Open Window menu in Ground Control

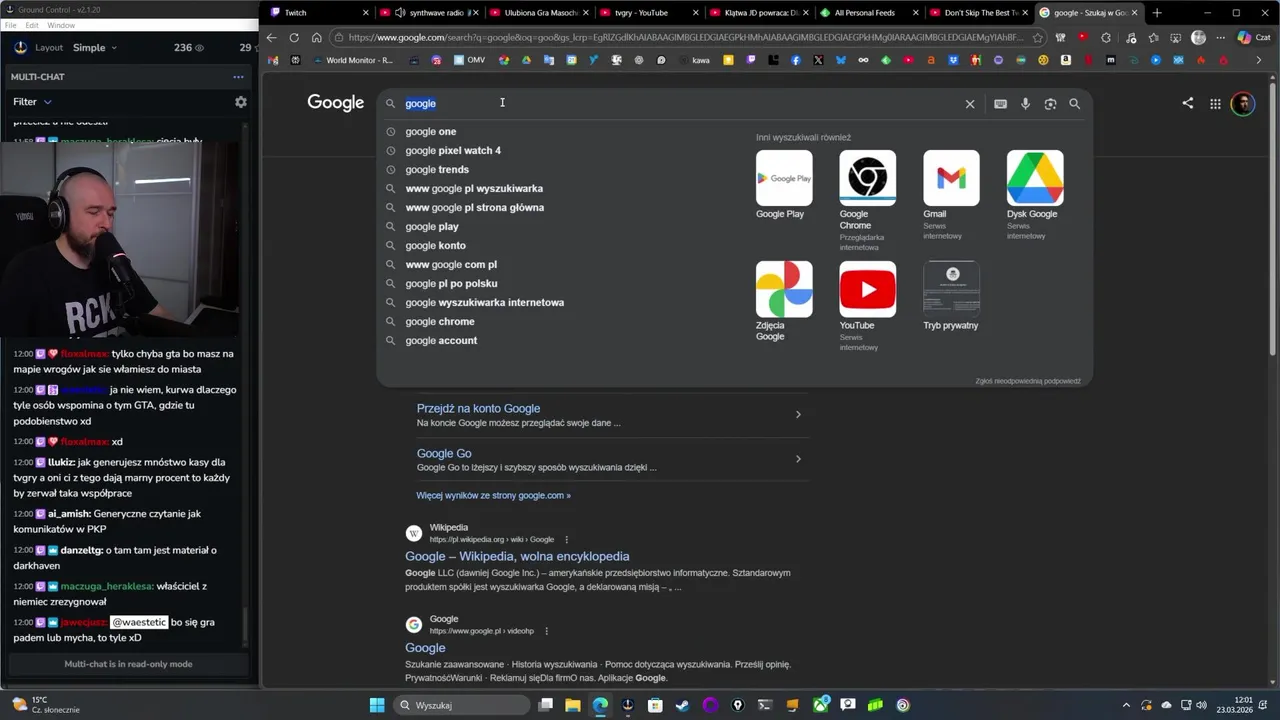pos(61,25)
